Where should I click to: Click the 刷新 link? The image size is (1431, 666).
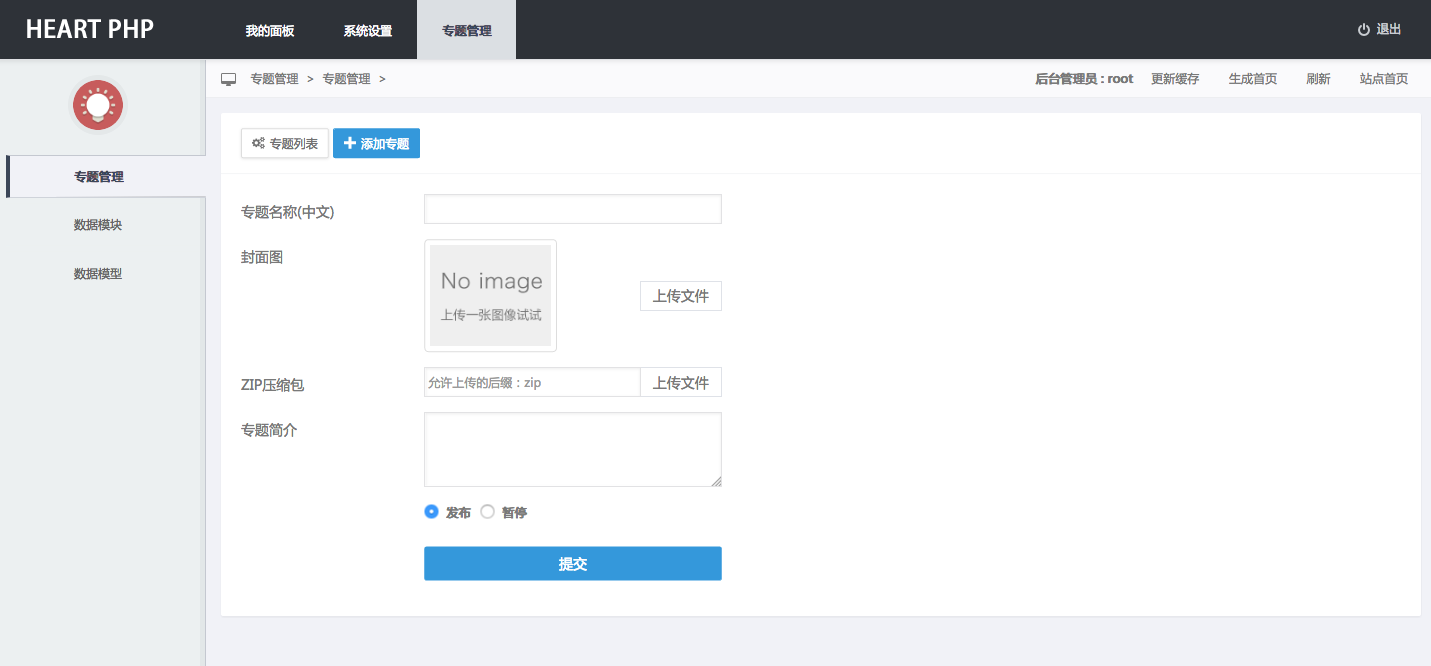tap(1318, 79)
